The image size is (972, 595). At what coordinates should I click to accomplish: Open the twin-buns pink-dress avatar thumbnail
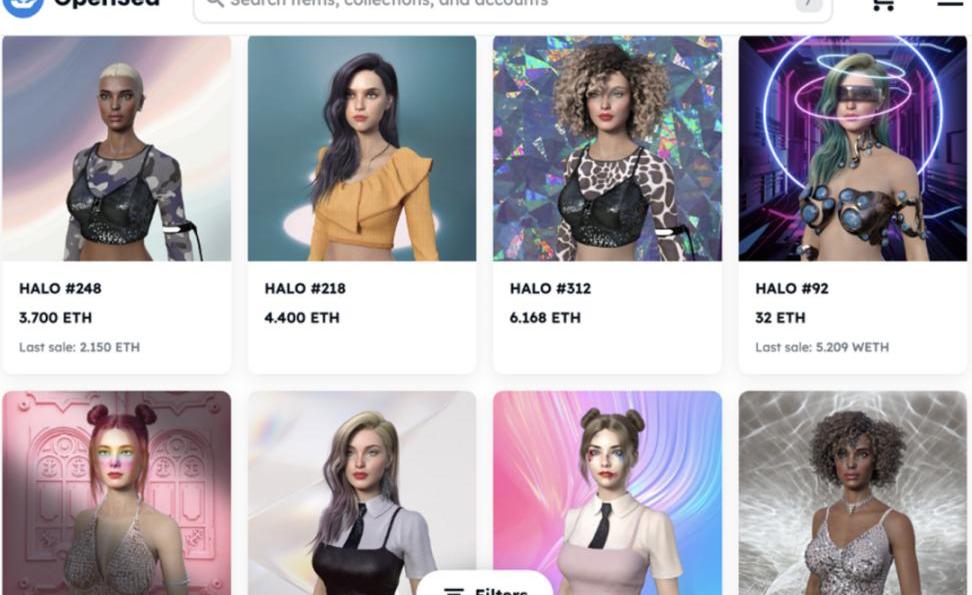pos(608,493)
